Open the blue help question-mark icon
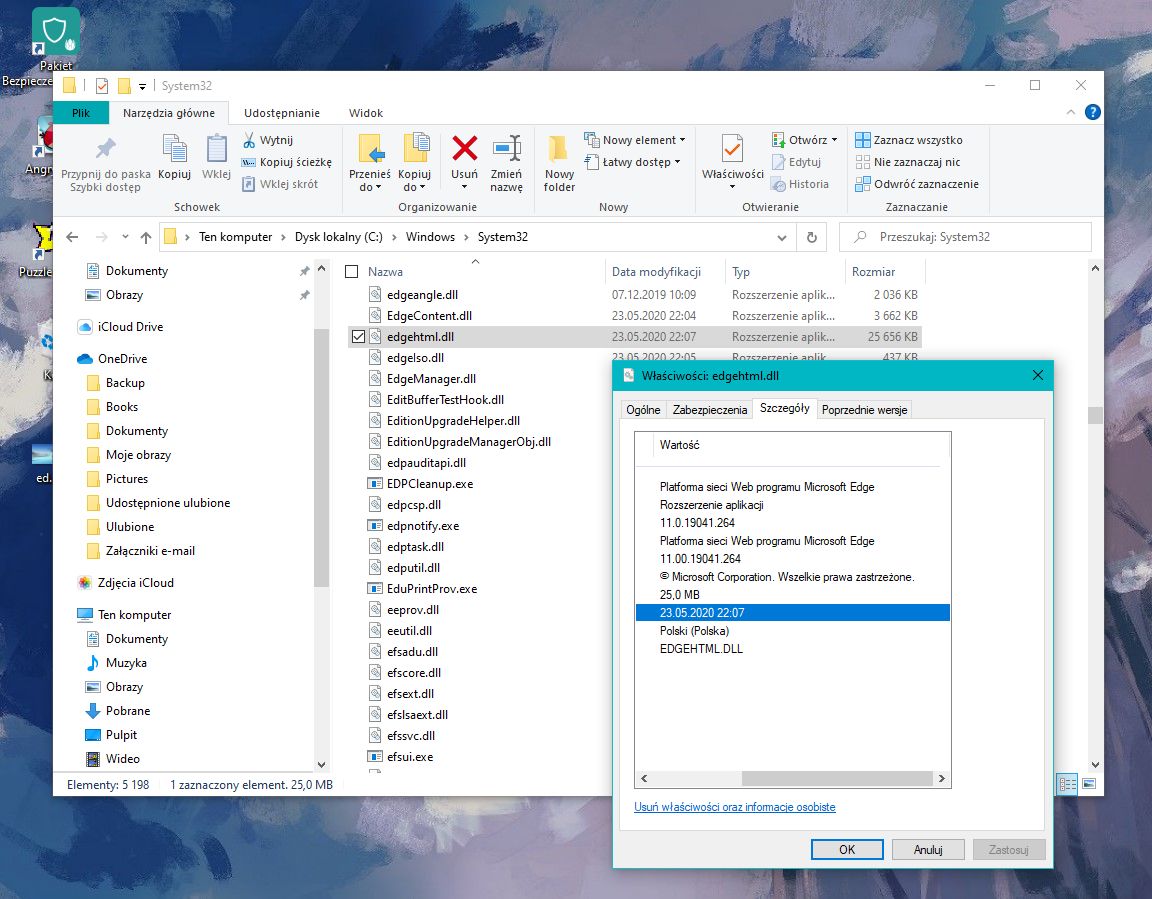 (x=1092, y=112)
